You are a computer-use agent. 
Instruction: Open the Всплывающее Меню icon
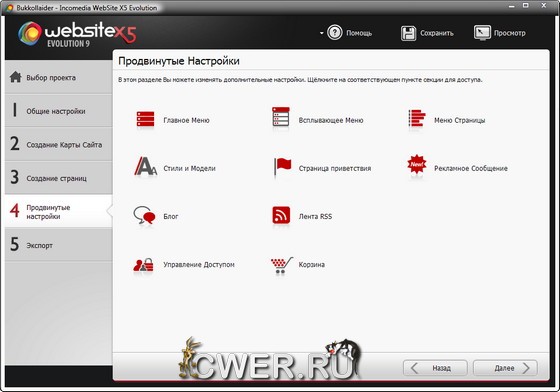[x=281, y=117]
